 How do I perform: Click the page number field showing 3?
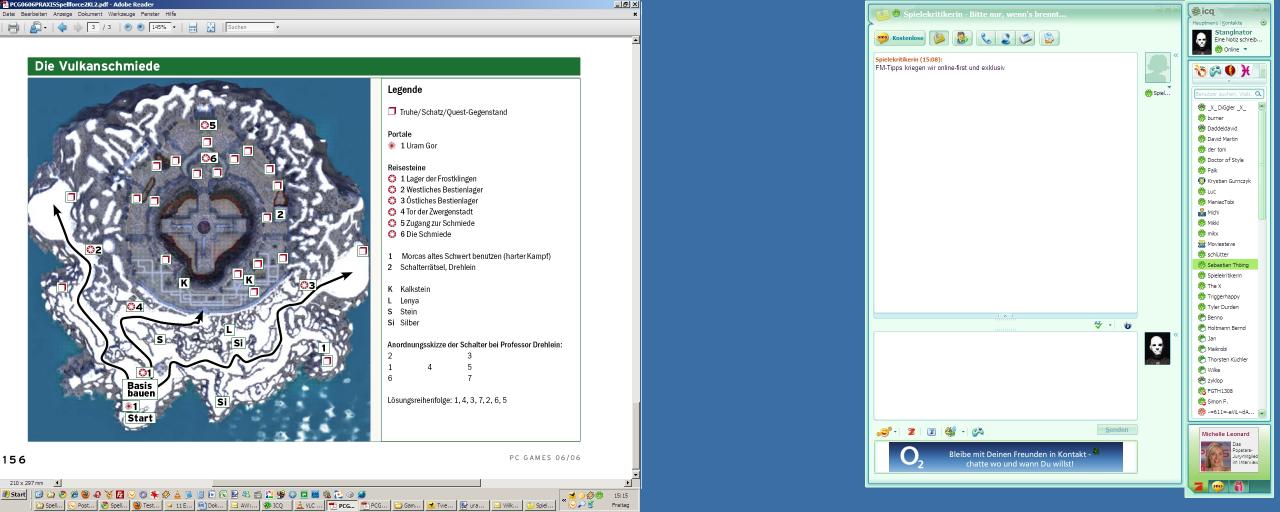pos(94,27)
